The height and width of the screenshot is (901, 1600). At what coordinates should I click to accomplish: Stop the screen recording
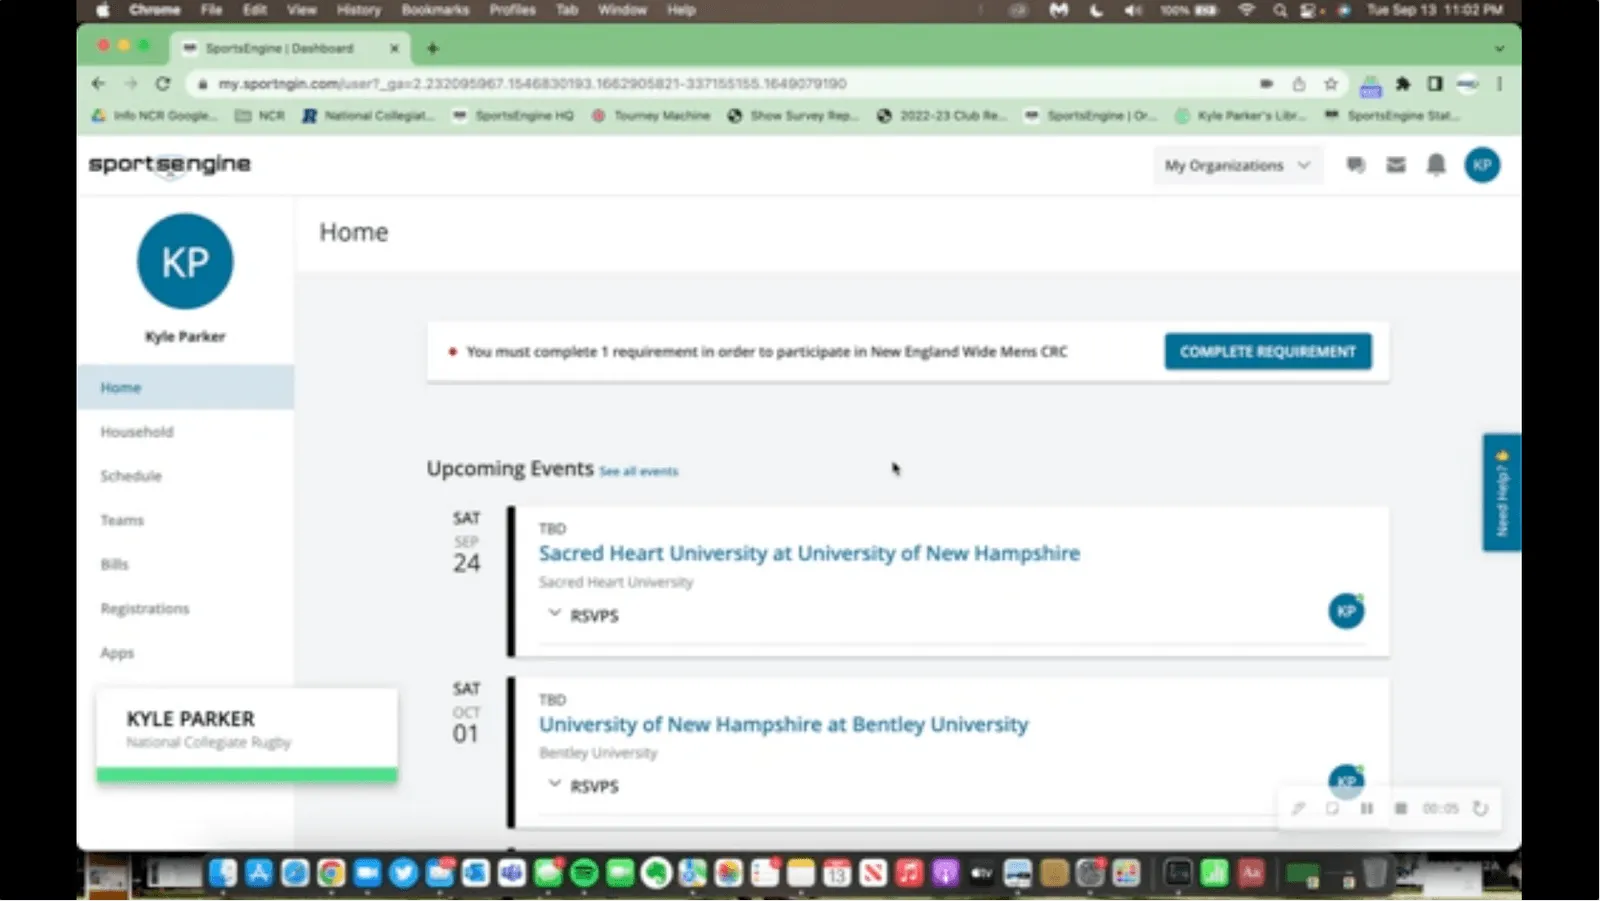click(1401, 808)
